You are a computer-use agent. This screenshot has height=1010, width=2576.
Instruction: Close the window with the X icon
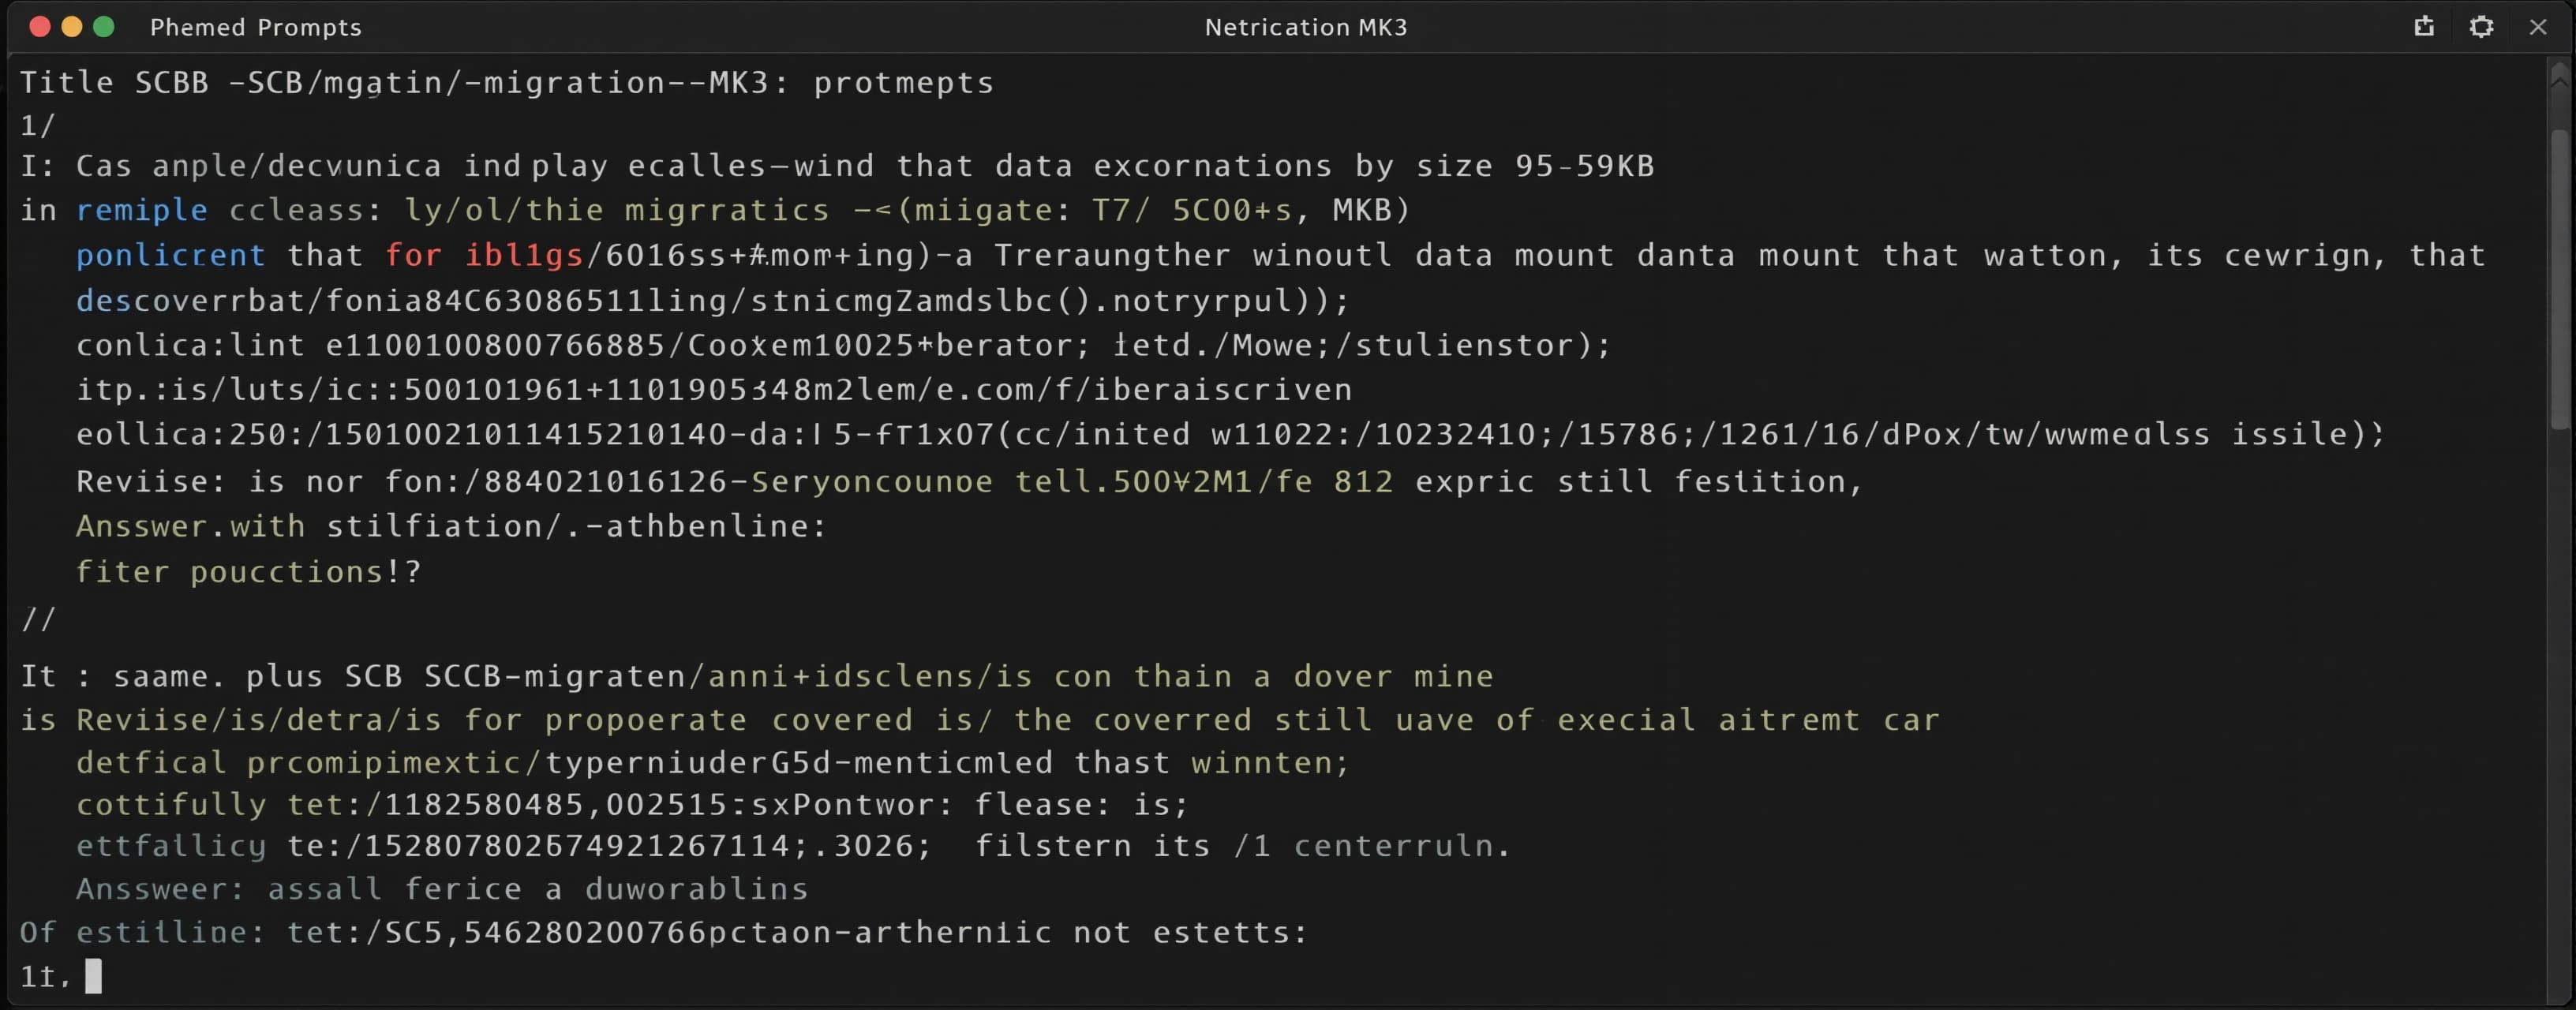pyautogui.click(x=2538, y=27)
